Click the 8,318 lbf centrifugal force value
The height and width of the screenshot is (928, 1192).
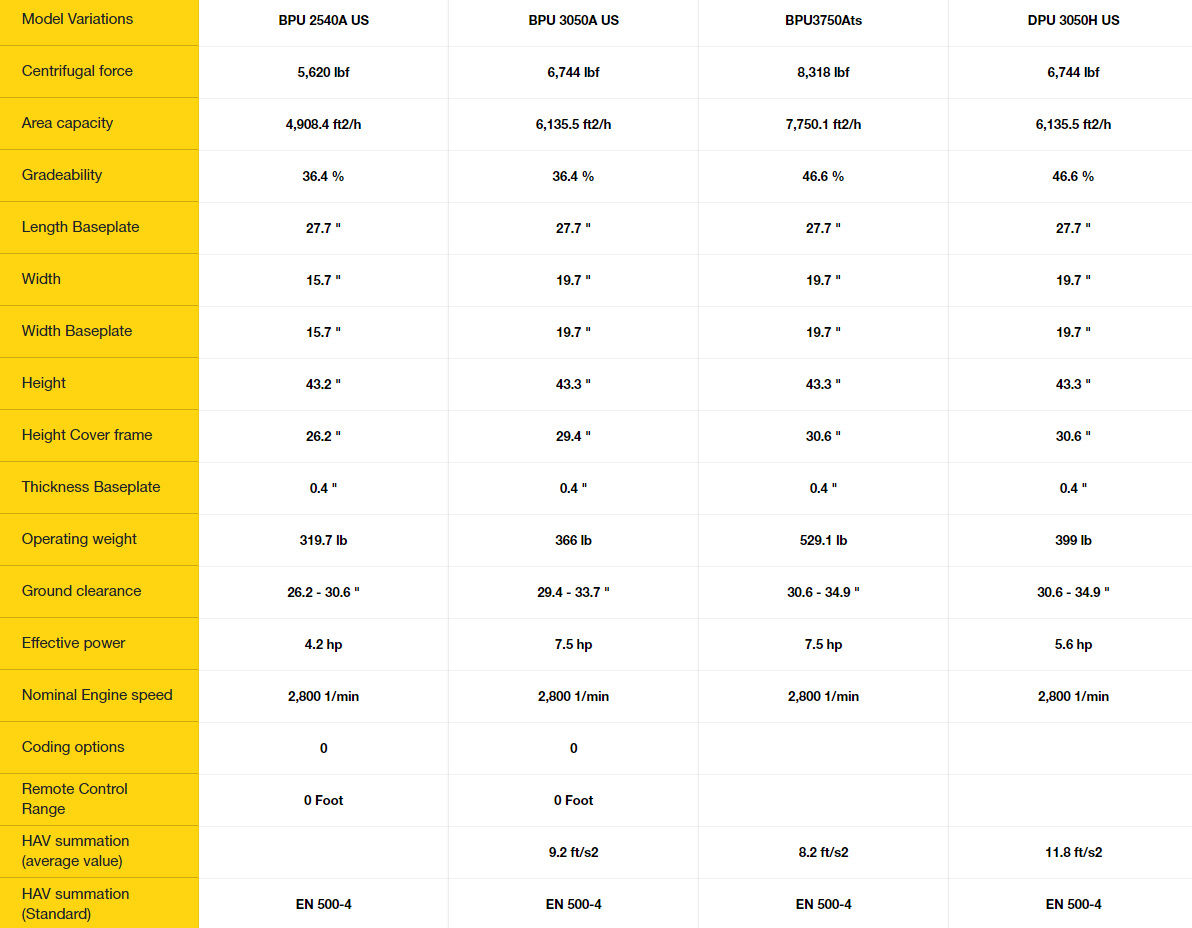[x=823, y=72]
